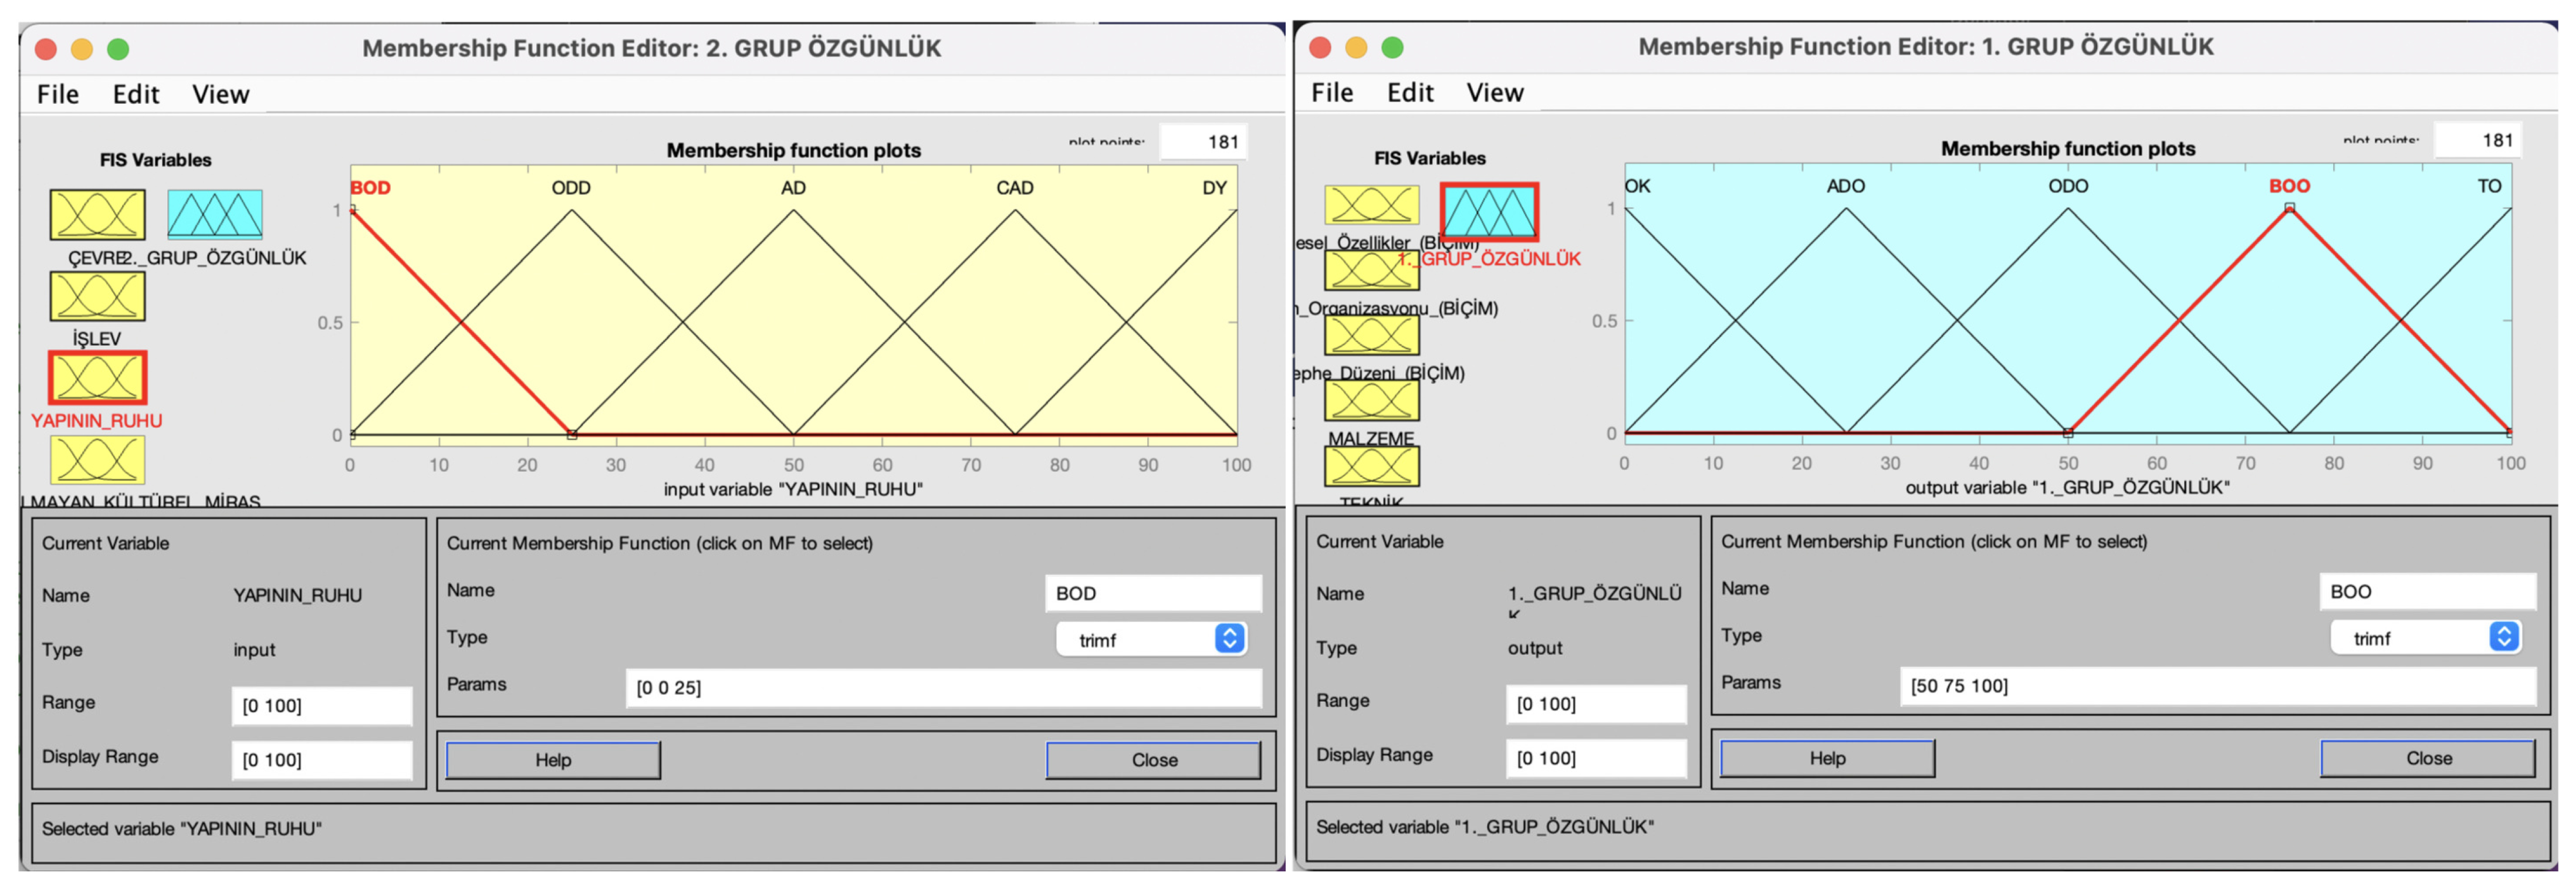Select the MALZEME input variable icon

coord(1371,400)
